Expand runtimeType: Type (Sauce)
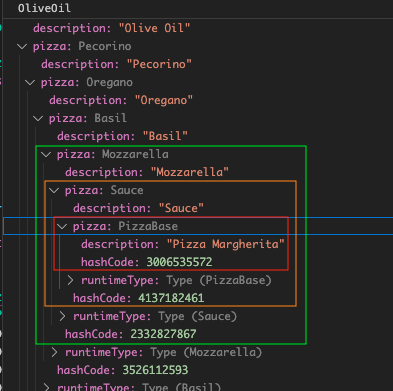 coord(62,316)
